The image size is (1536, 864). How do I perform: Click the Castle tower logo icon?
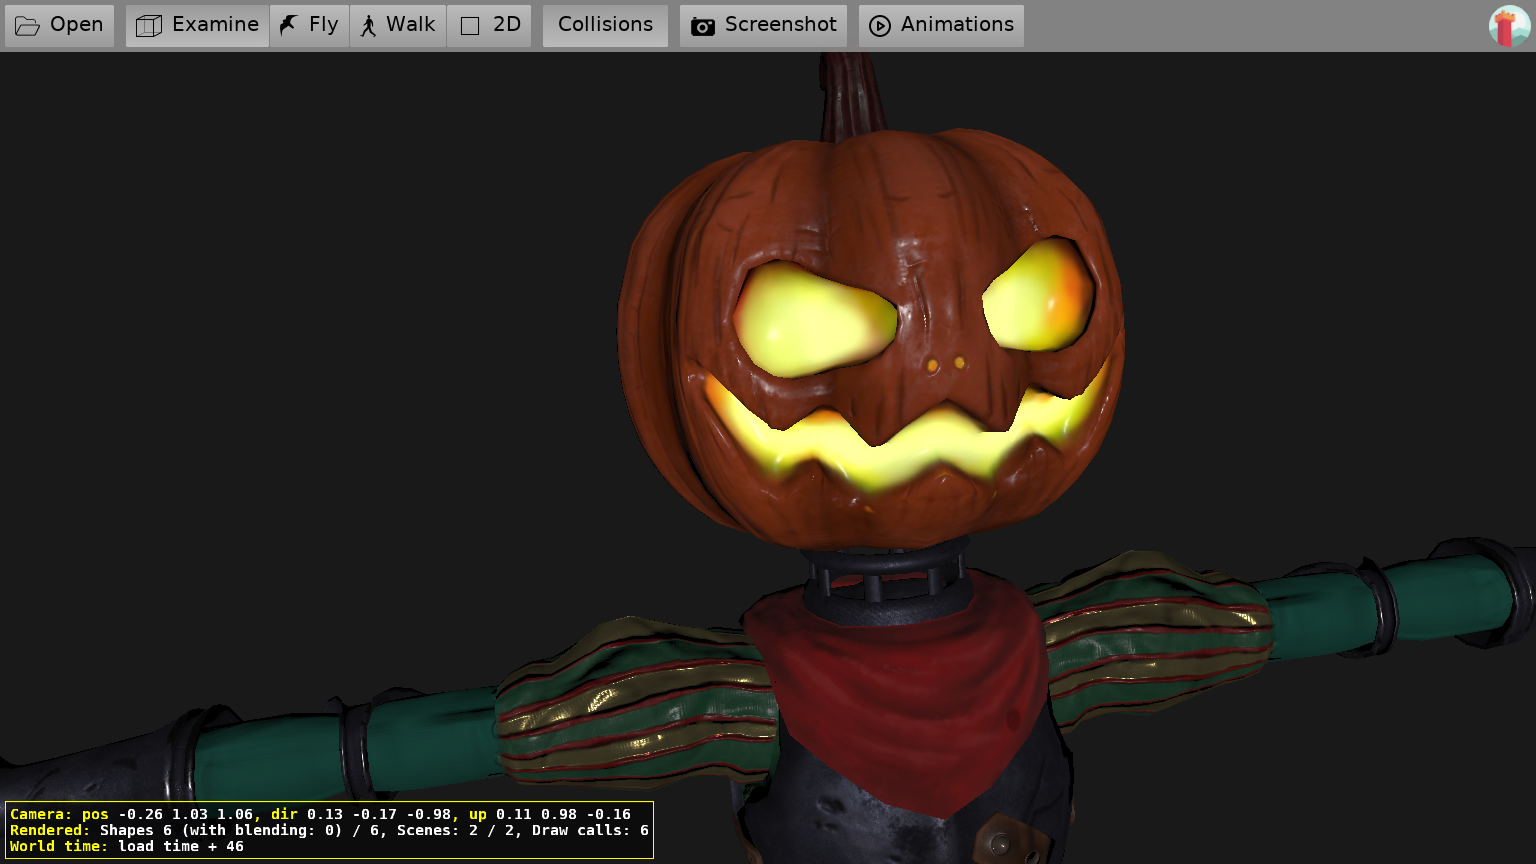coord(1508,26)
